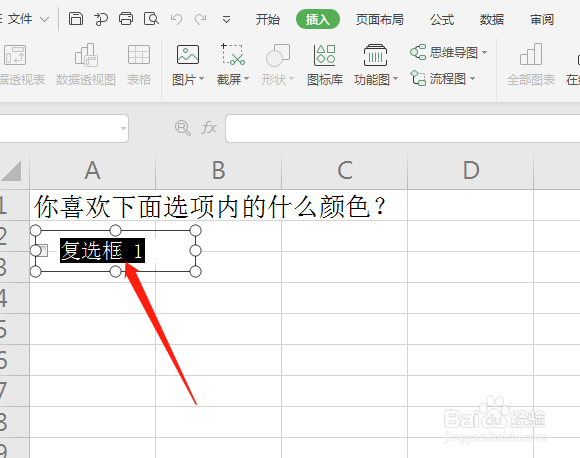This screenshot has height=458, width=580.
Task: Toggle the 复选框 1 checkbox square
Action: click(44, 250)
